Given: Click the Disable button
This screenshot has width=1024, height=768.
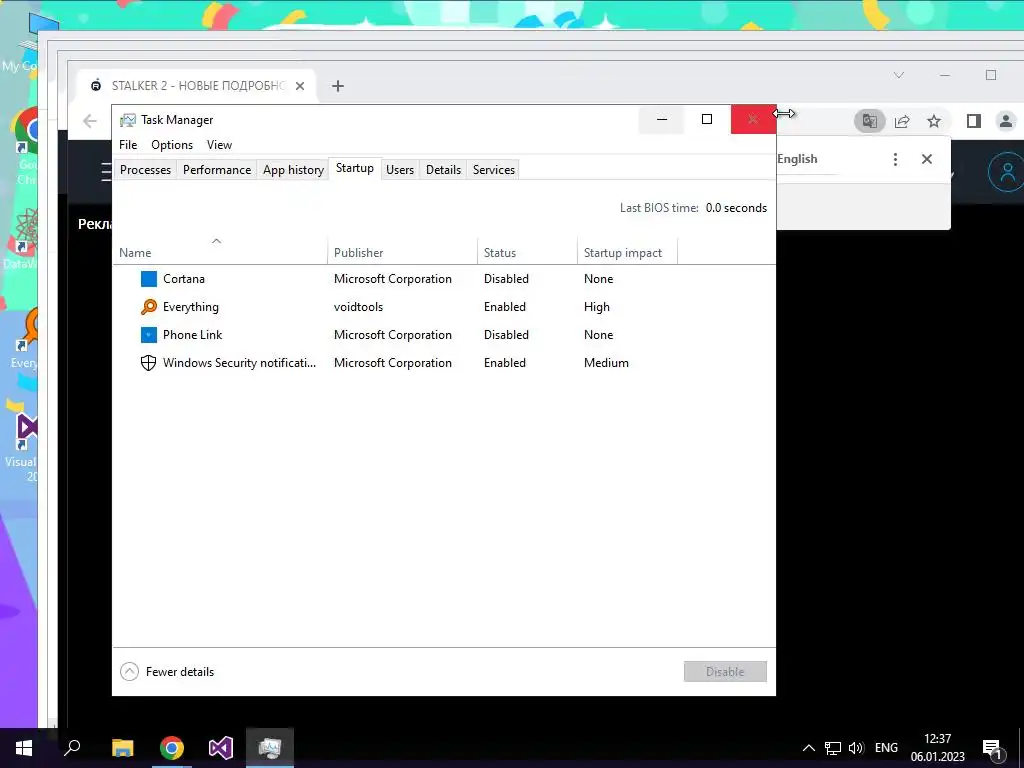Looking at the screenshot, I should click(x=725, y=671).
